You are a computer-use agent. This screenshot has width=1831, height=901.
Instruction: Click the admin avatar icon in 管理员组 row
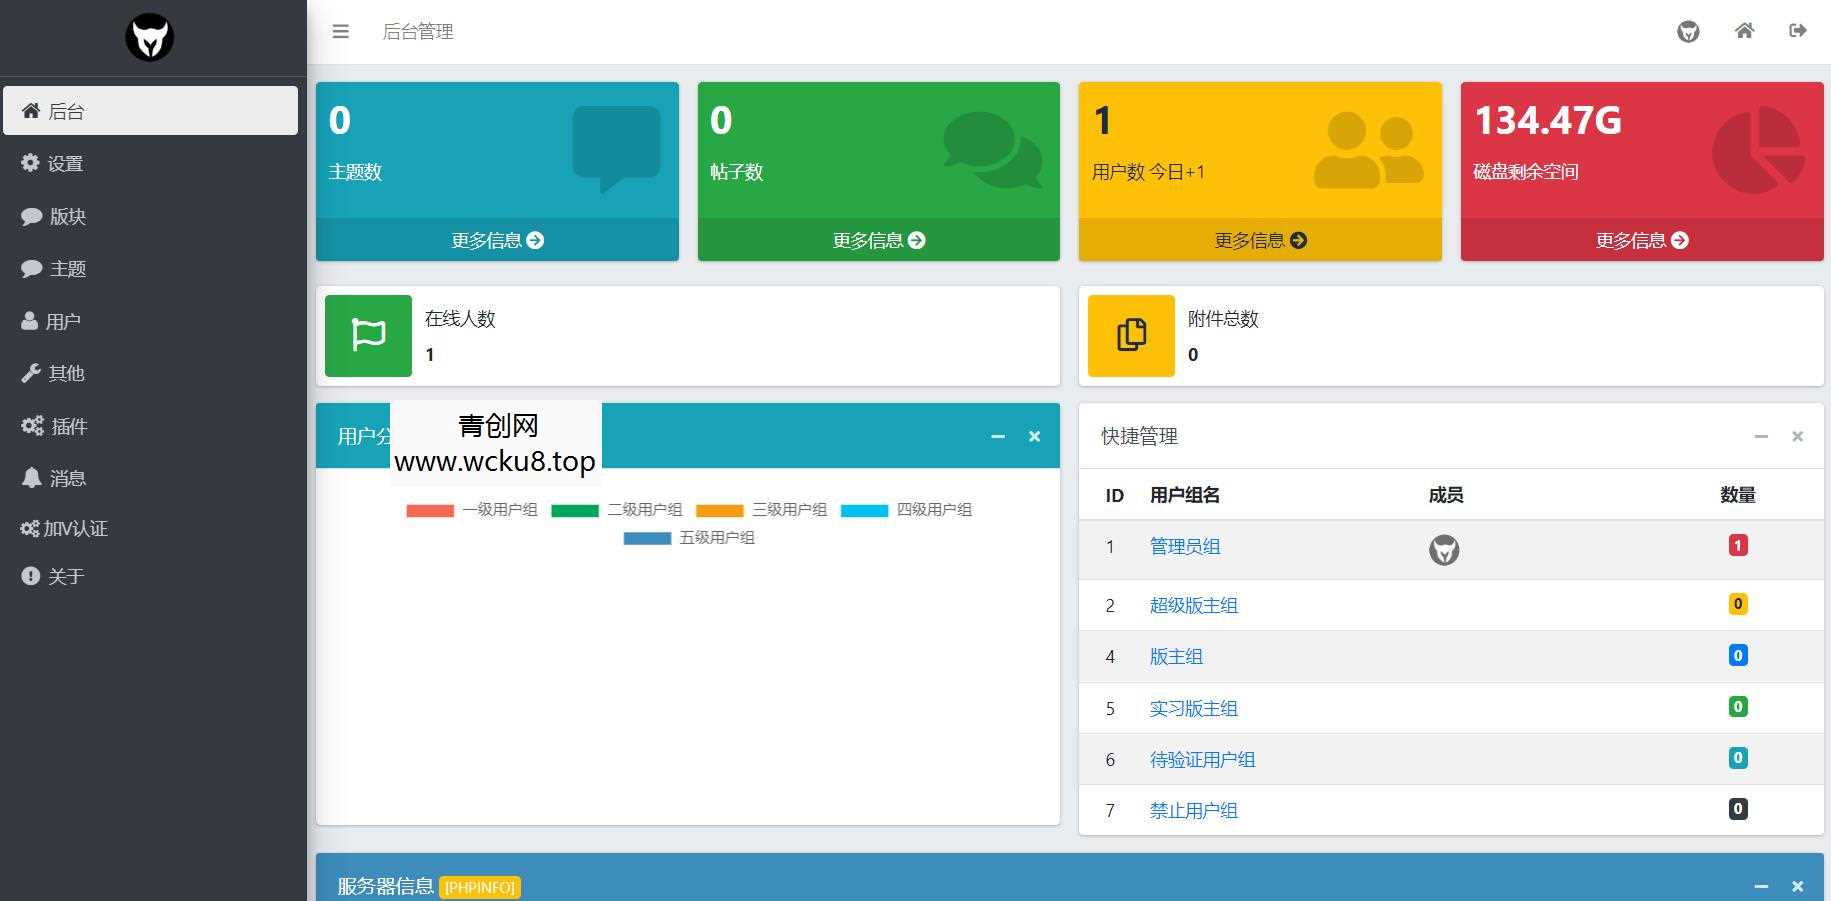(x=1444, y=550)
